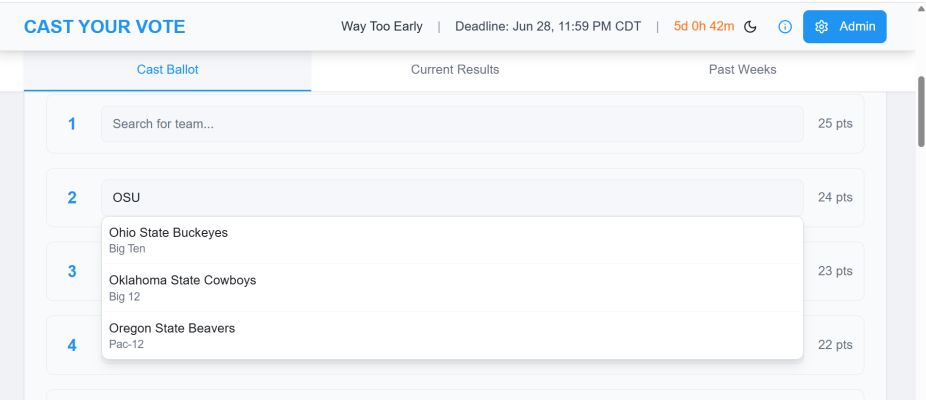Open the info circle icon
Screen dimensions: 926x400
(x=785, y=27)
